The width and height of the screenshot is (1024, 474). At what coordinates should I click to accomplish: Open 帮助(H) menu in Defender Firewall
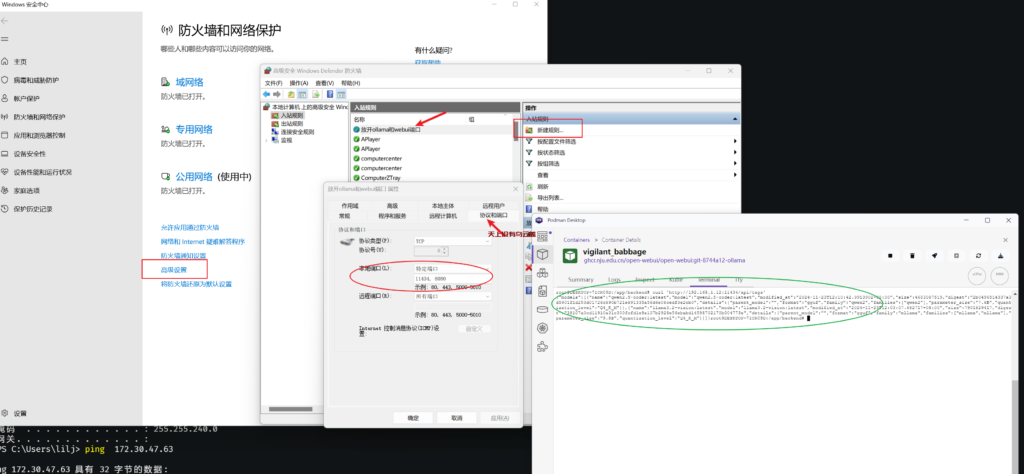point(350,83)
